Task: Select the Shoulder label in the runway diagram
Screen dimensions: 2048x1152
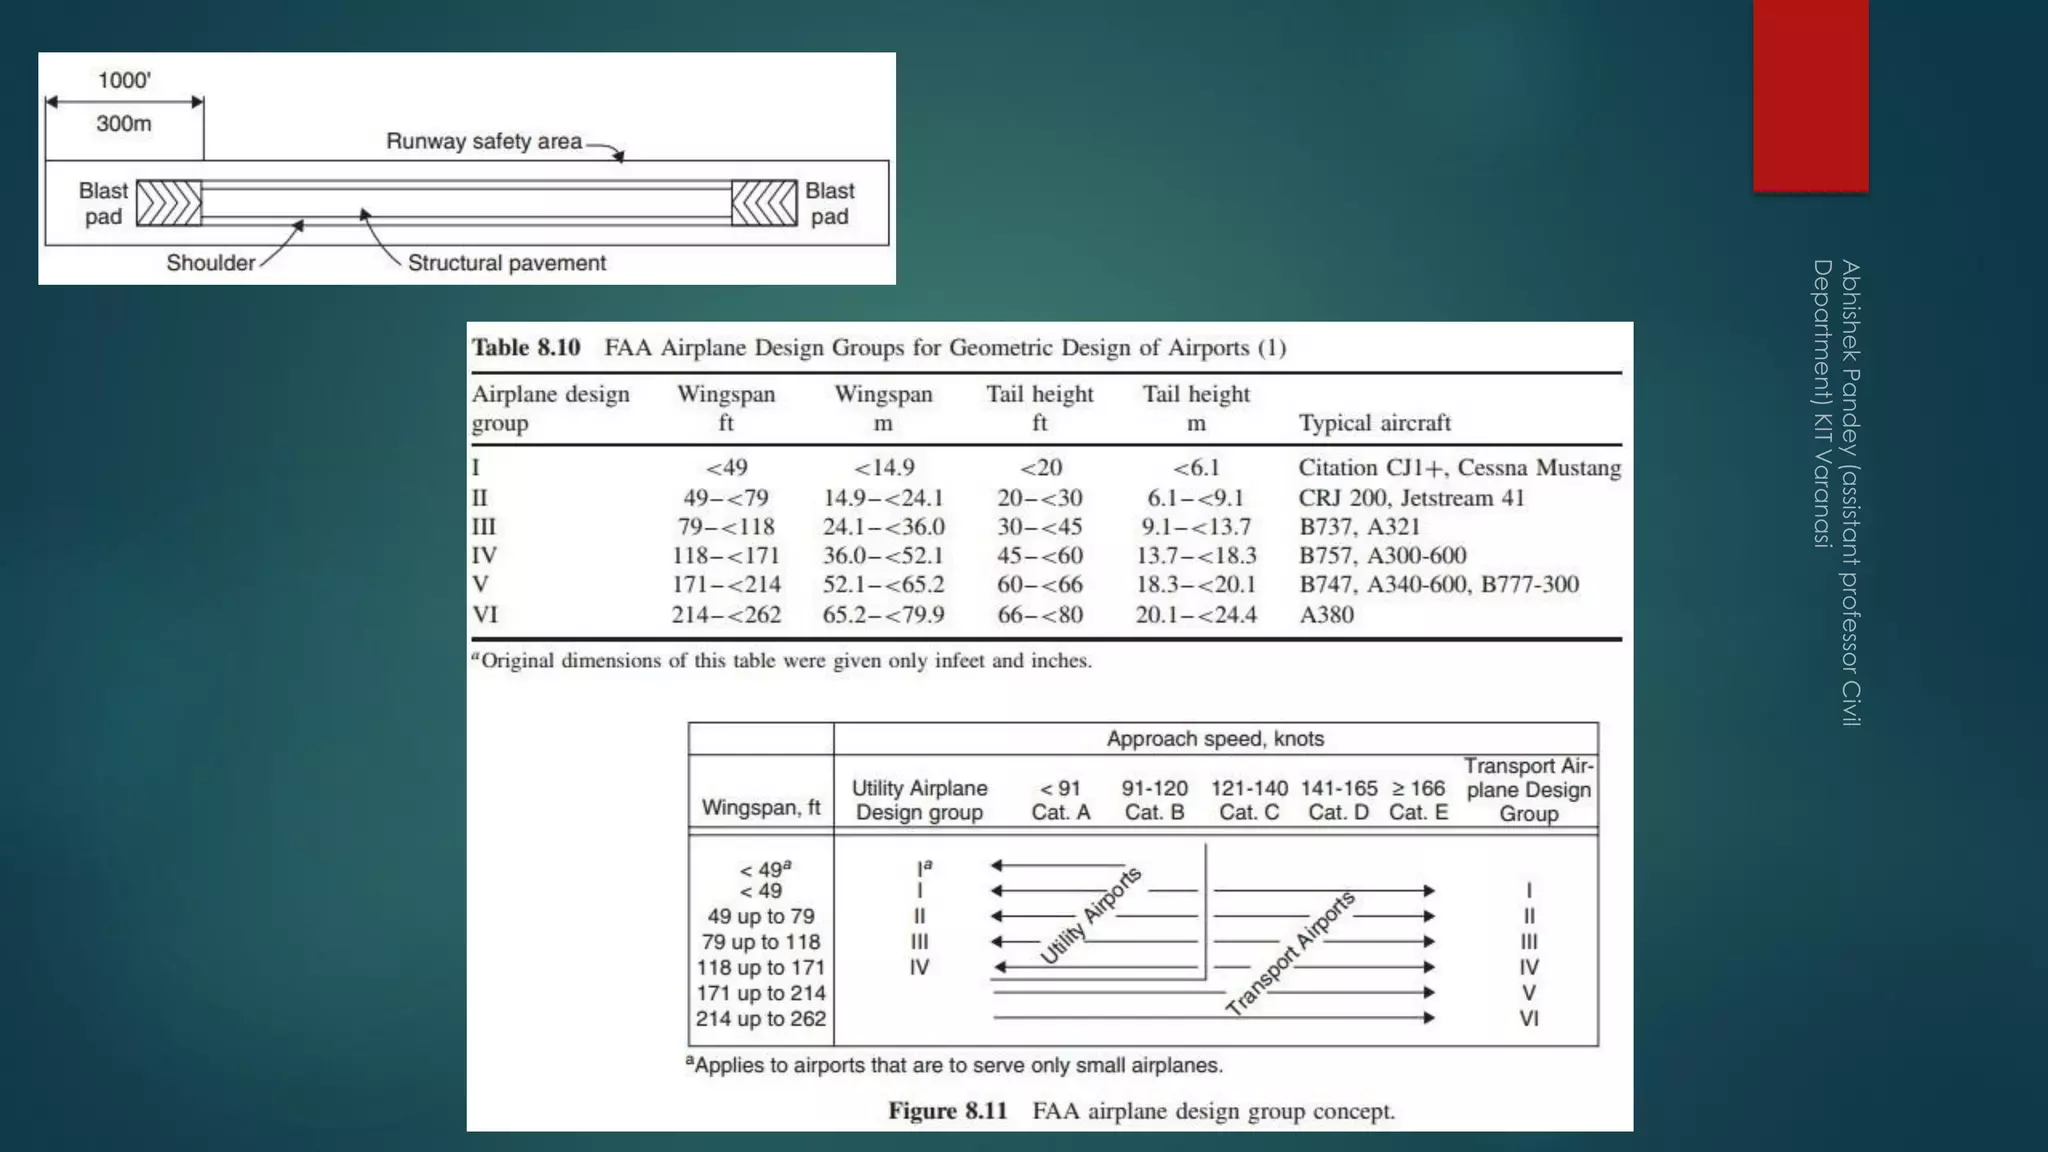Action: (x=210, y=263)
